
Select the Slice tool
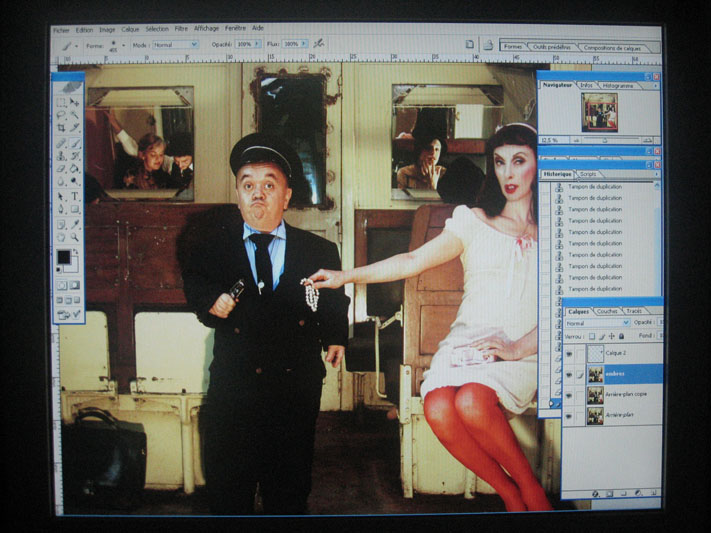[x=74, y=128]
